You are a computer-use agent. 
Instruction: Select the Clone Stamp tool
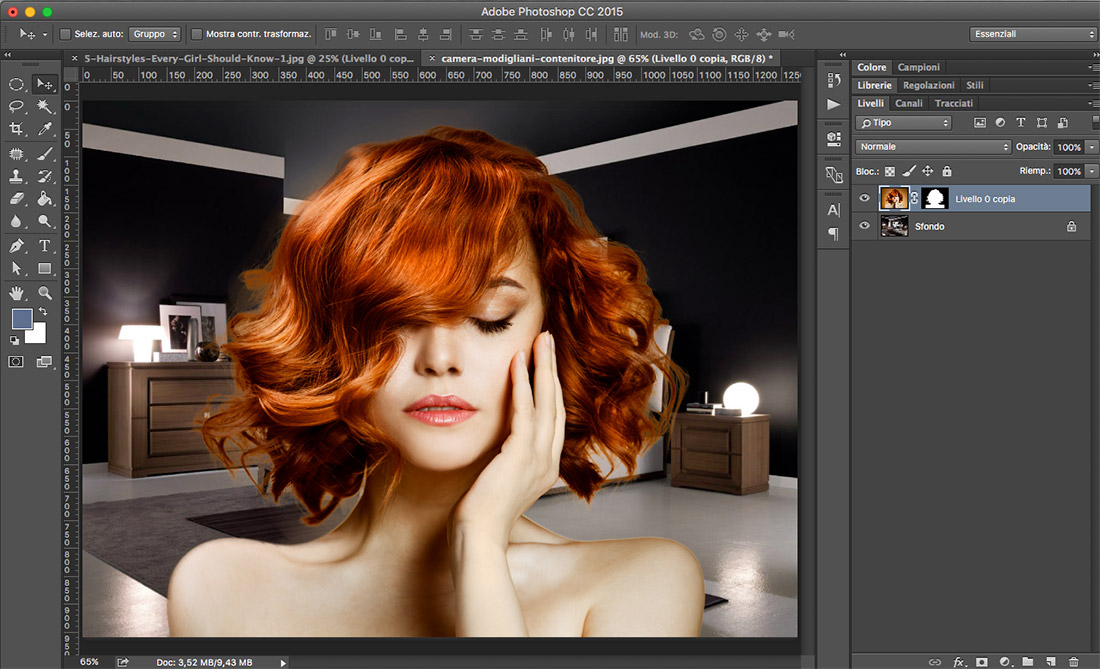coord(17,176)
